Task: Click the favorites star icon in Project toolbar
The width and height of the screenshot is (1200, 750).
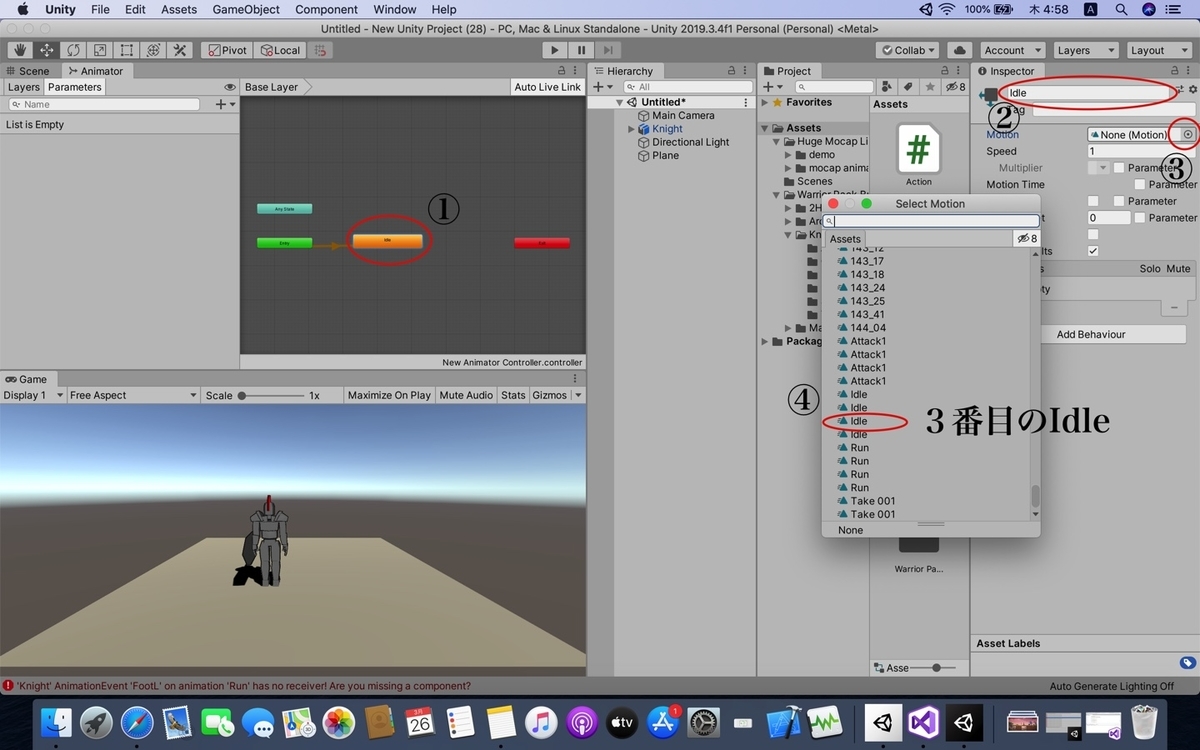Action: click(929, 87)
